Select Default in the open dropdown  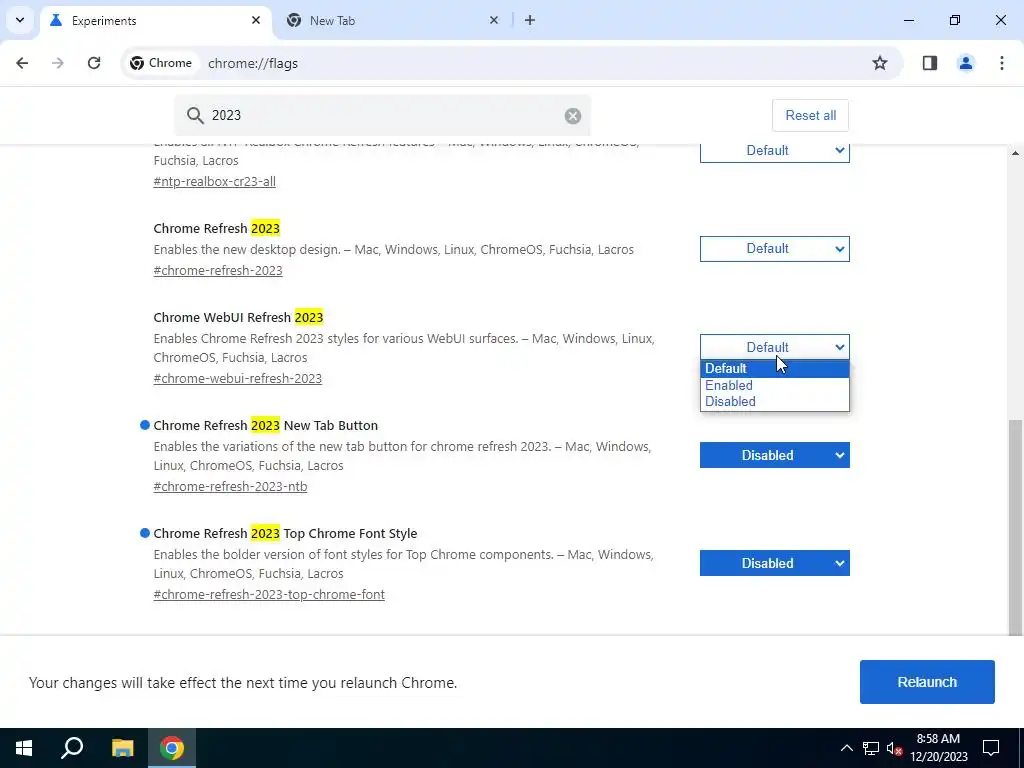[x=775, y=368]
